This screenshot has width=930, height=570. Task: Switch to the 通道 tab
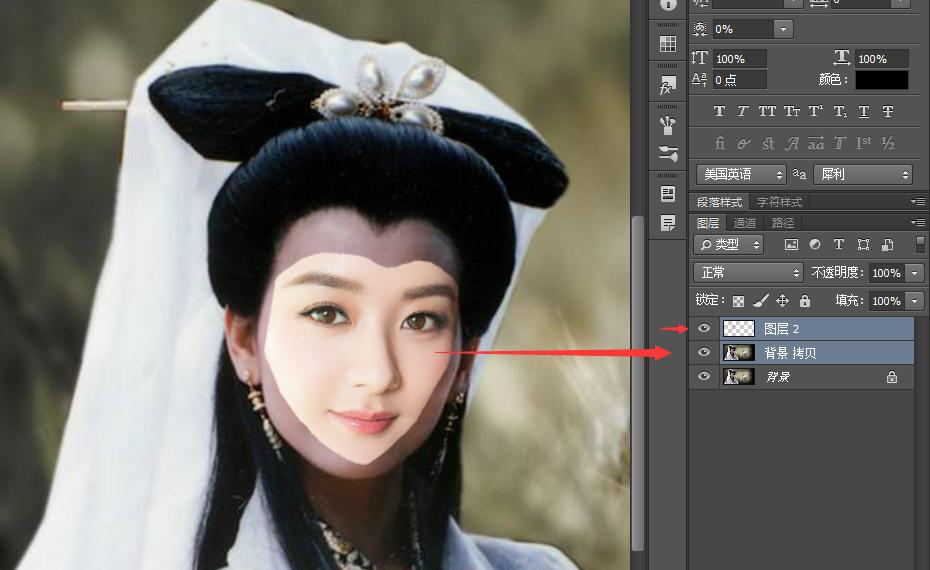coord(745,223)
